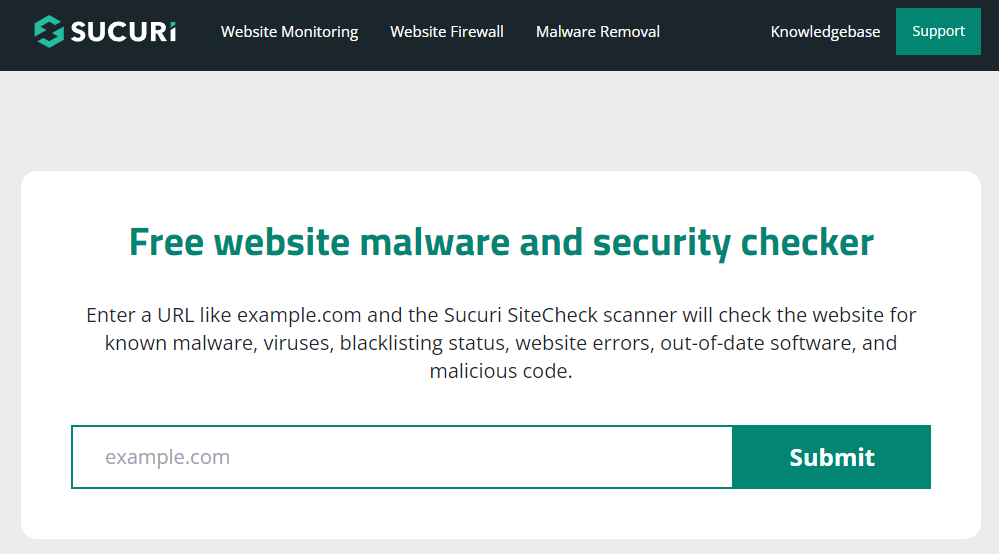Click the Sucuri hexagon logo icon
The image size is (999, 554).
(x=49, y=31)
